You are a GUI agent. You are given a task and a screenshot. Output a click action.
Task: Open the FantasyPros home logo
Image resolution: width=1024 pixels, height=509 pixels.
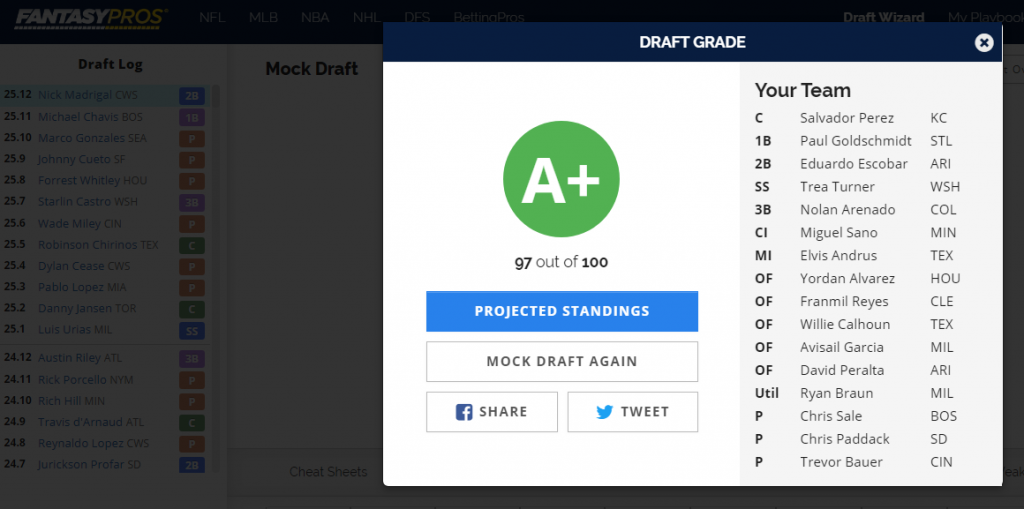pos(84,17)
